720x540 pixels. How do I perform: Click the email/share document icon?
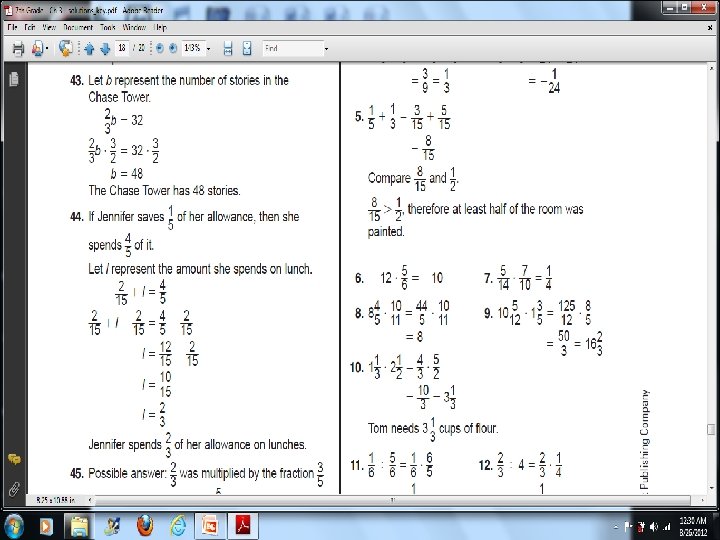(38, 48)
